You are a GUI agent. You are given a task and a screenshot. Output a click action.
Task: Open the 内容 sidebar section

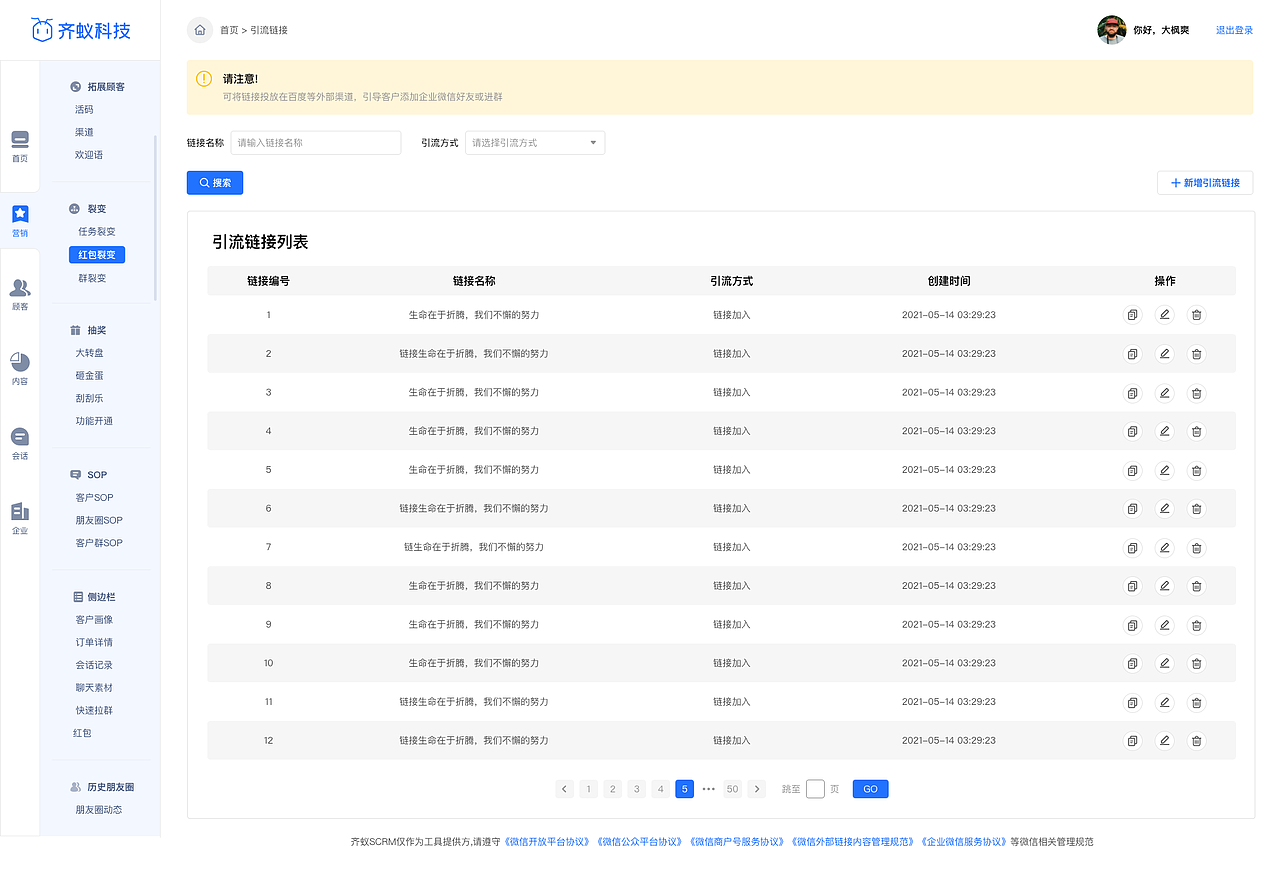20,369
